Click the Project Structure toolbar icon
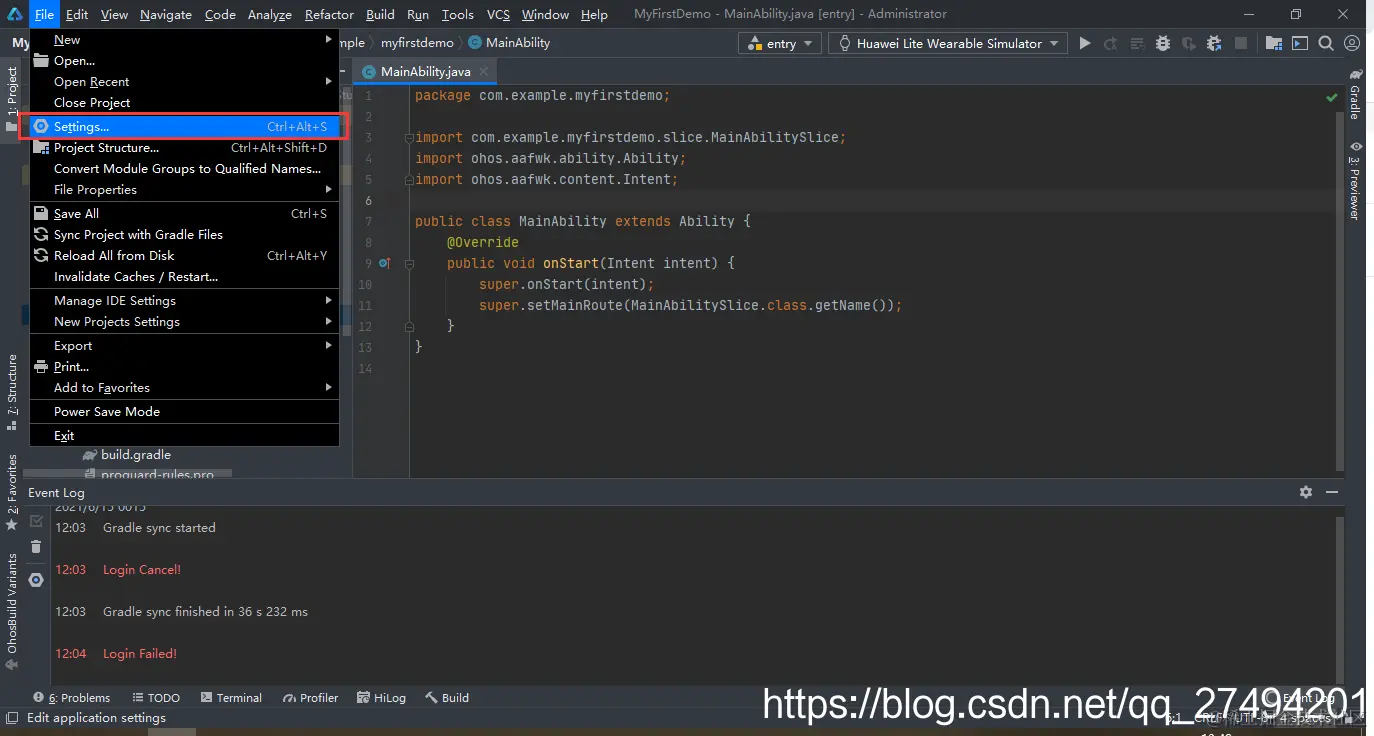The height and width of the screenshot is (736, 1374). [1273, 43]
